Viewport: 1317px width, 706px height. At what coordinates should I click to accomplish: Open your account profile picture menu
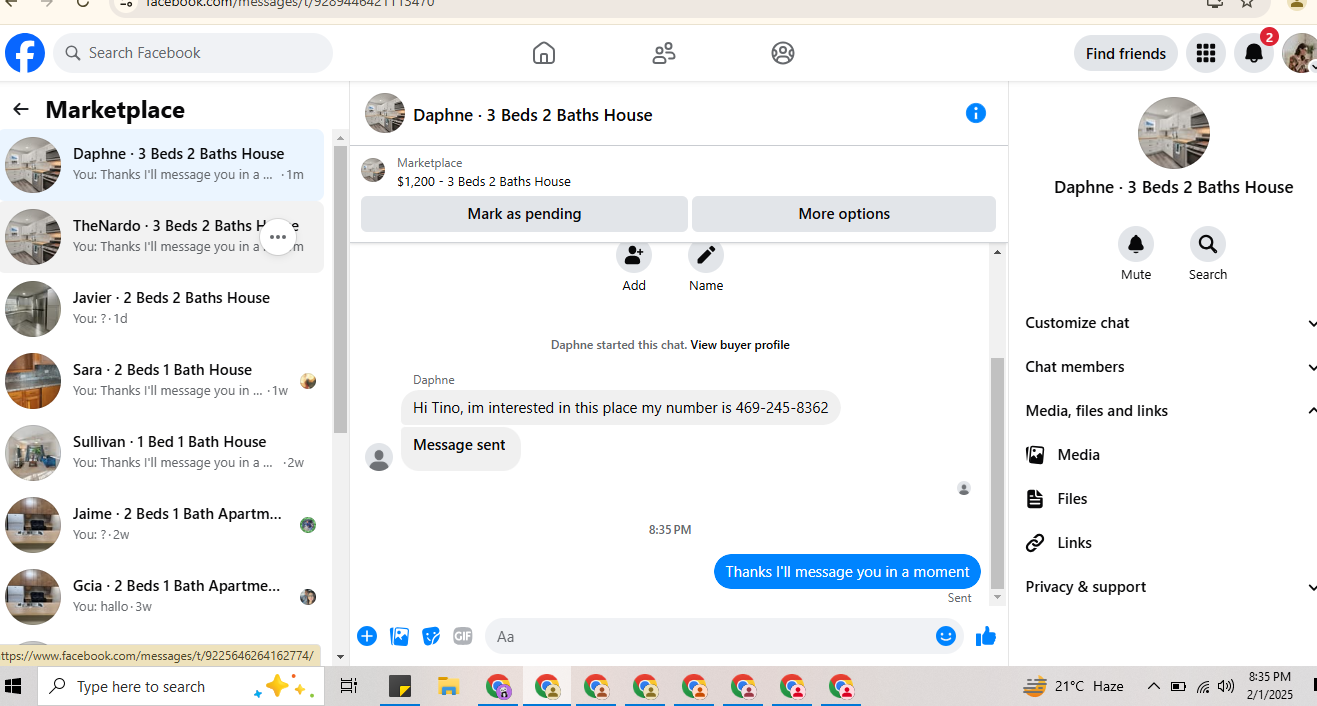[x=1299, y=53]
